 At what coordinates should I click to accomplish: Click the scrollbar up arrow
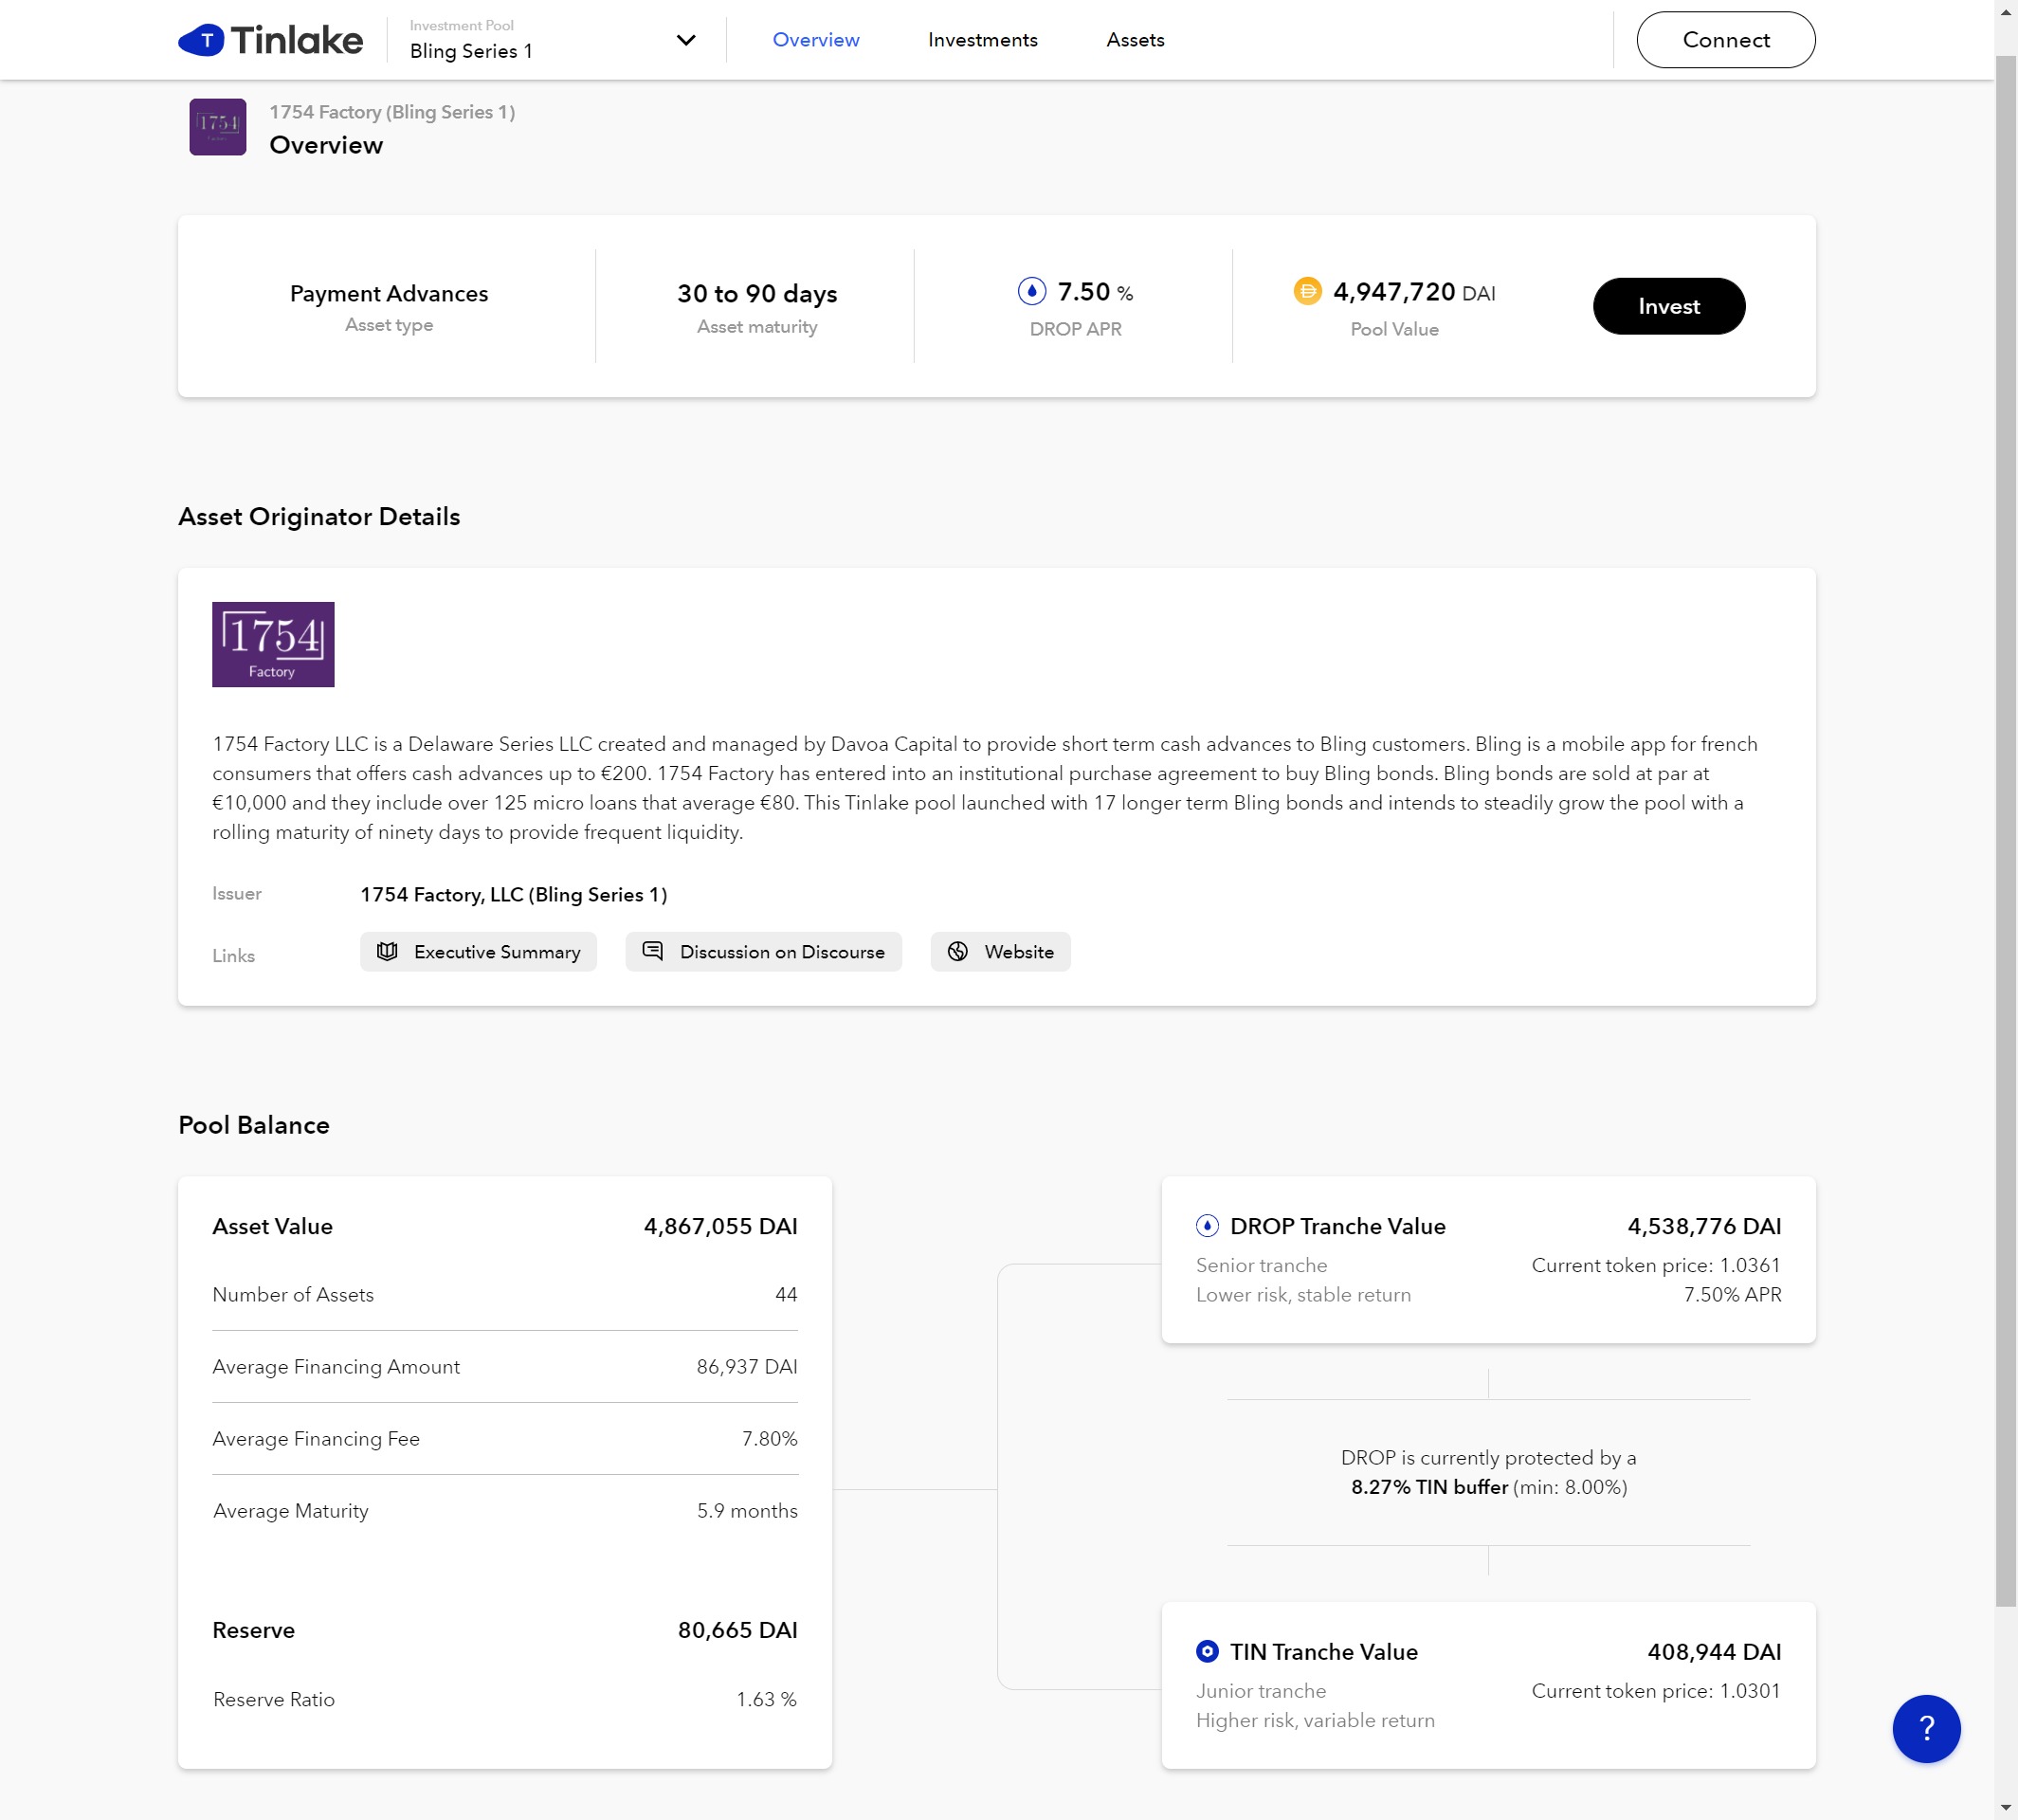(2006, 11)
